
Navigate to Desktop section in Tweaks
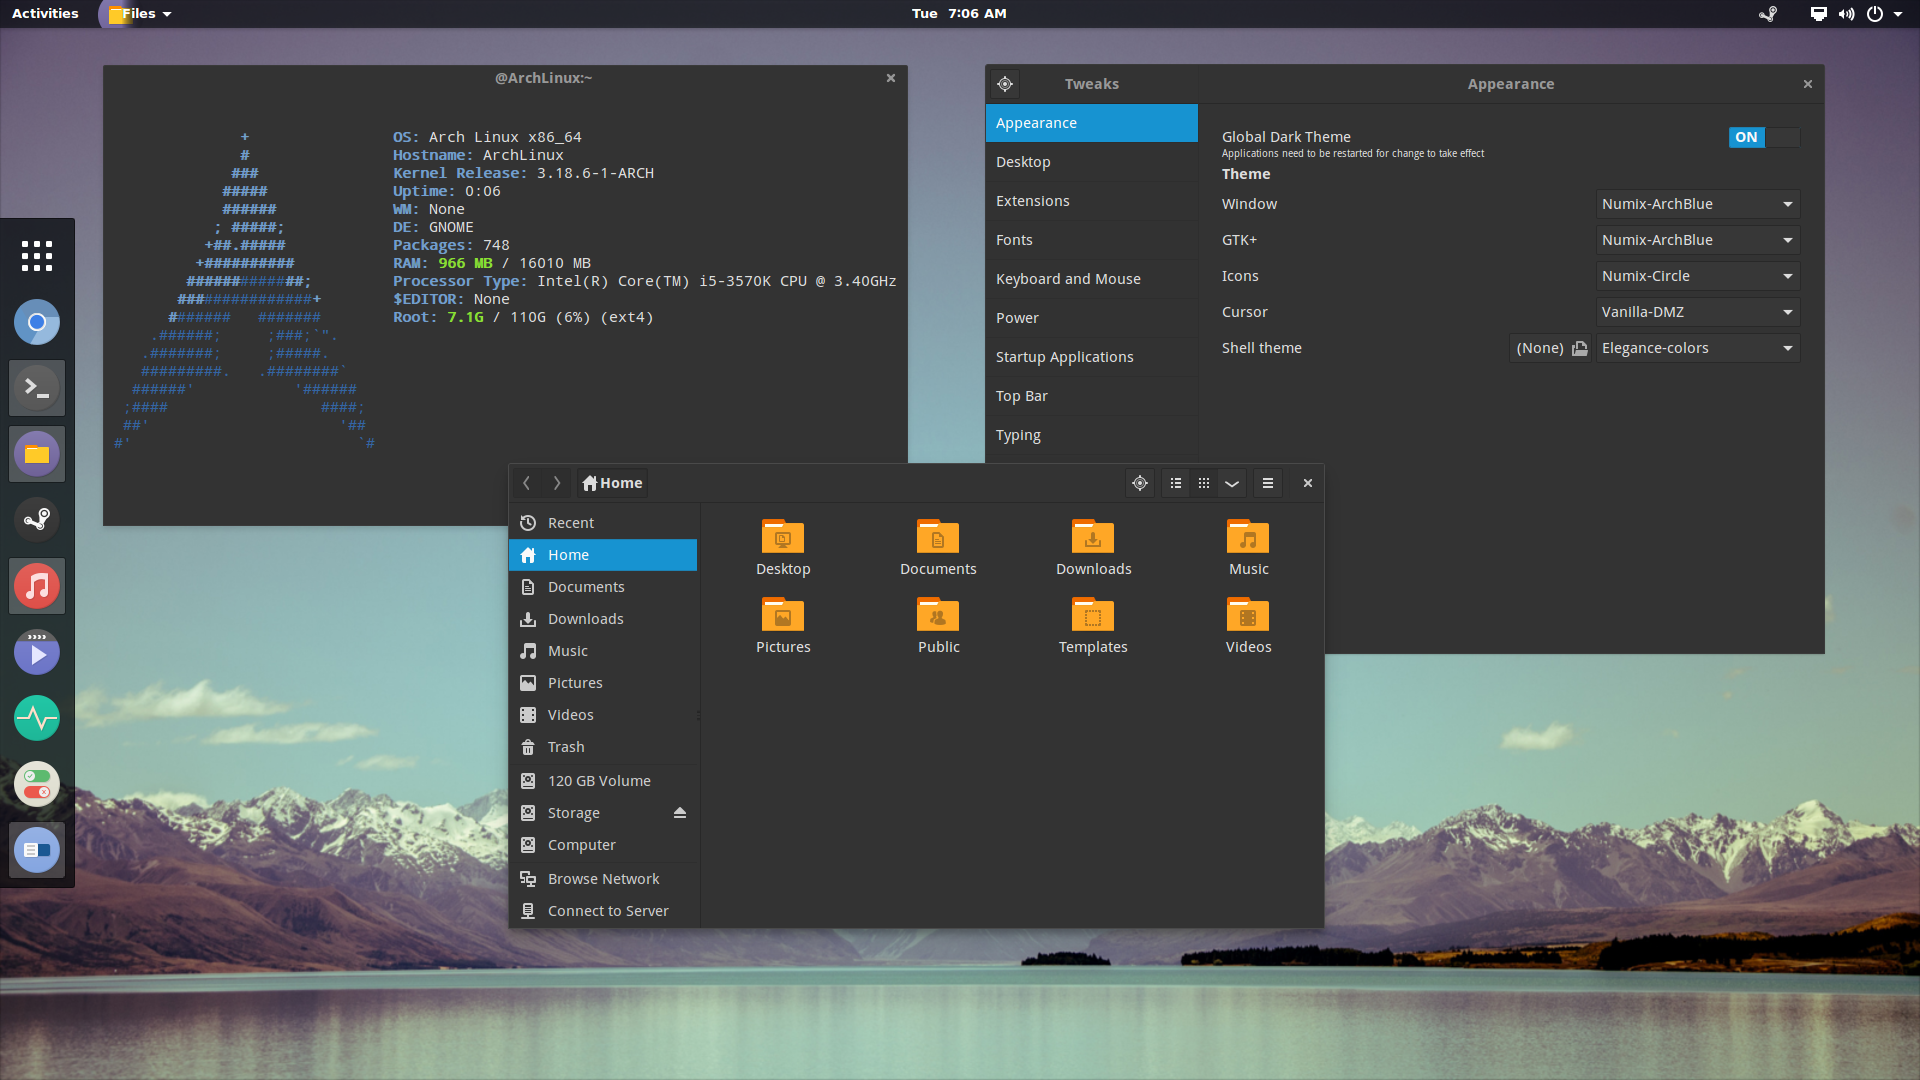tap(1022, 161)
